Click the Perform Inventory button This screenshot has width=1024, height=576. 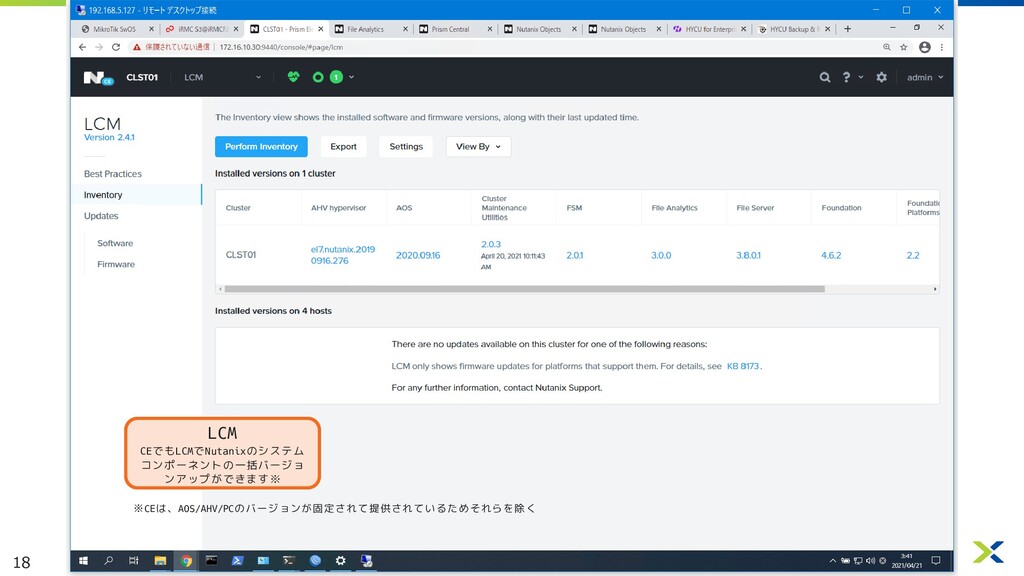(x=261, y=146)
